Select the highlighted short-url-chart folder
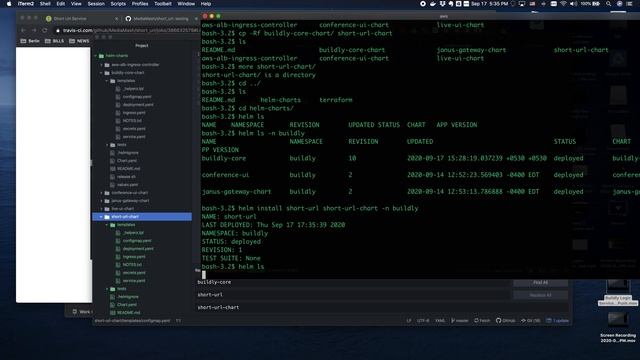The image size is (640, 360). [142, 217]
